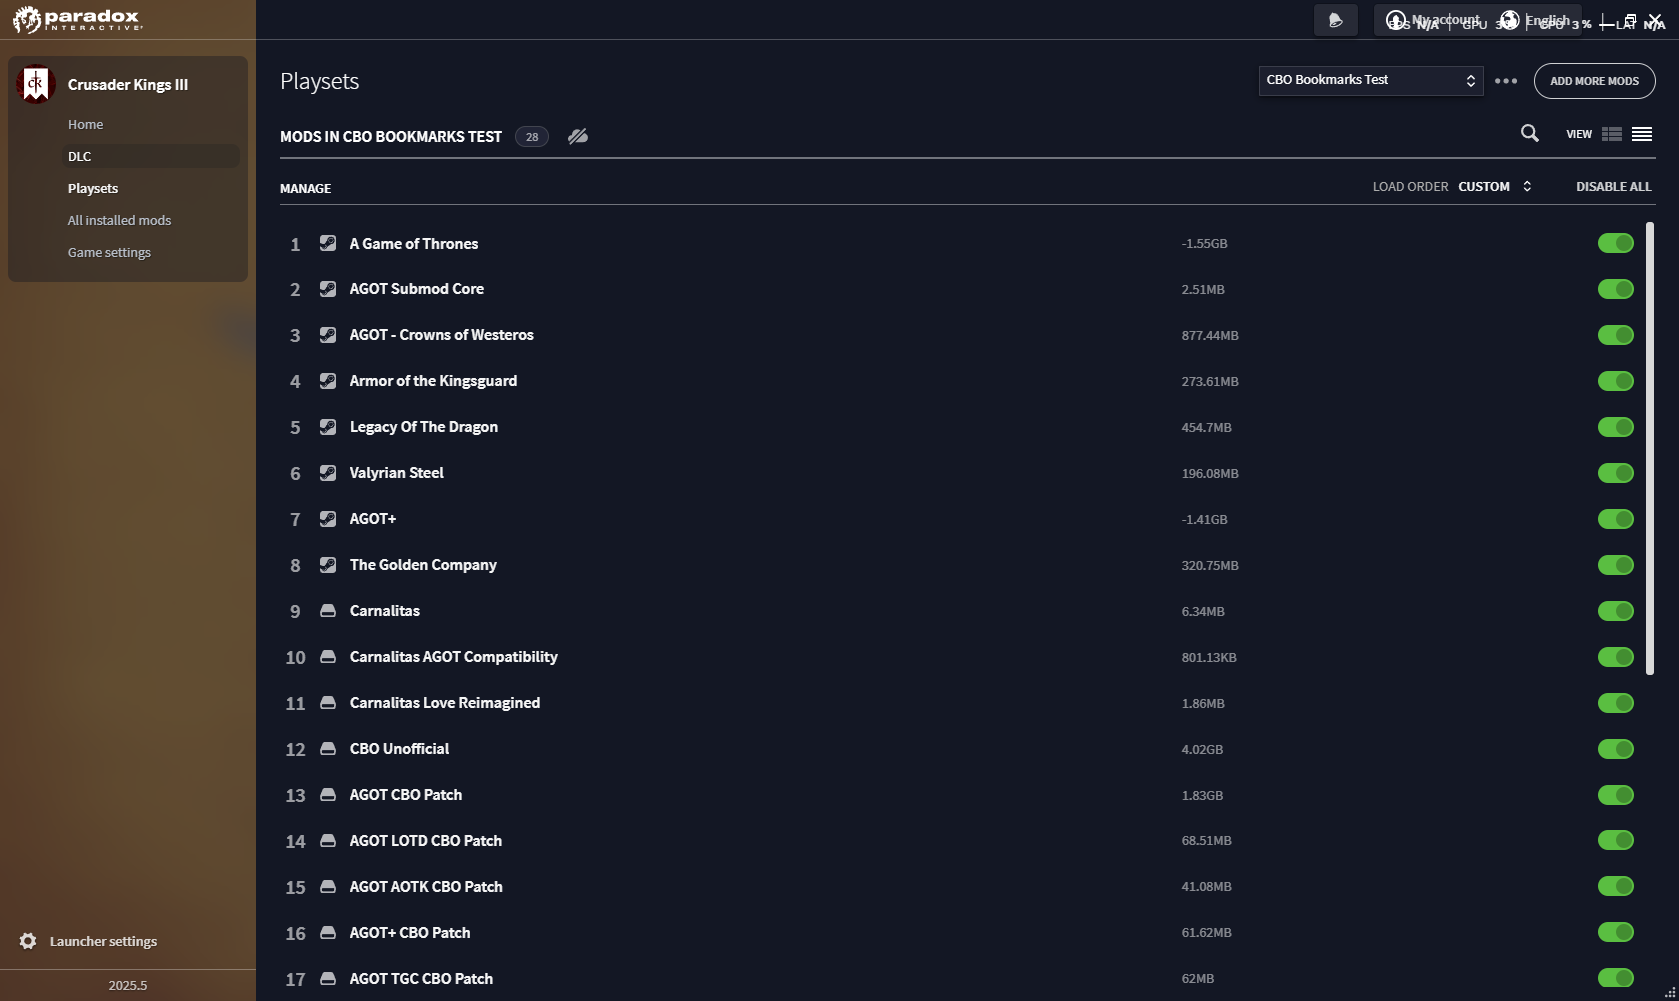Screen dimensions: 1679x1001
Task: Toggle The Golden Company mod
Action: click(1615, 565)
